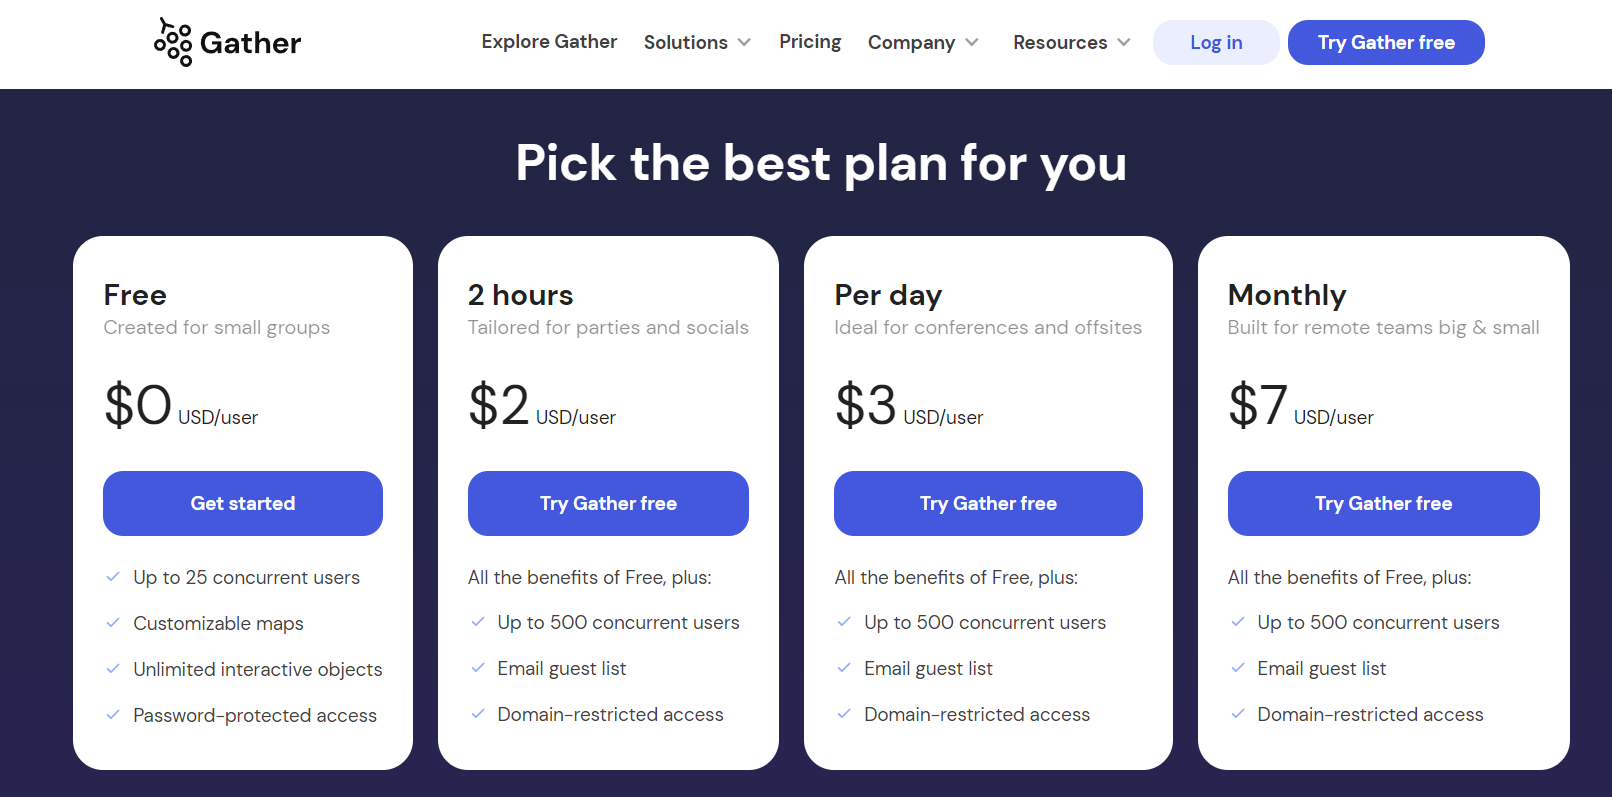Screen dimensions: 1612x797
Task: Expand the Solutions dropdown
Action: pos(697,42)
